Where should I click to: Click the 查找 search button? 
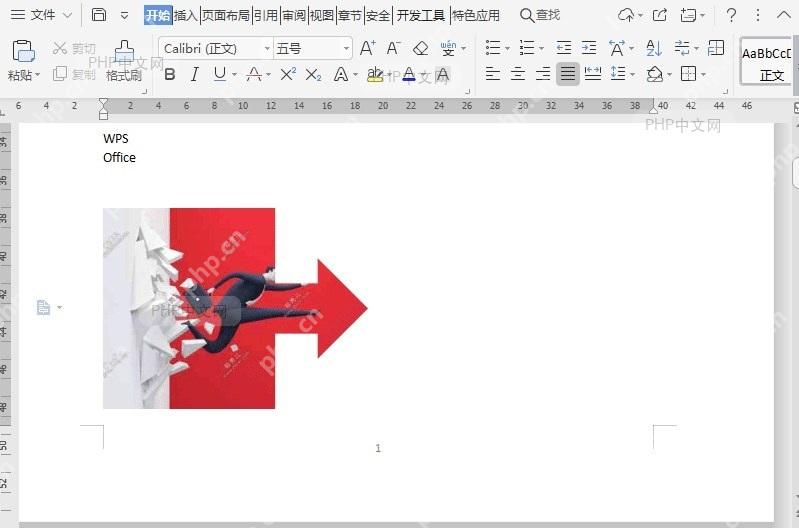(540, 15)
